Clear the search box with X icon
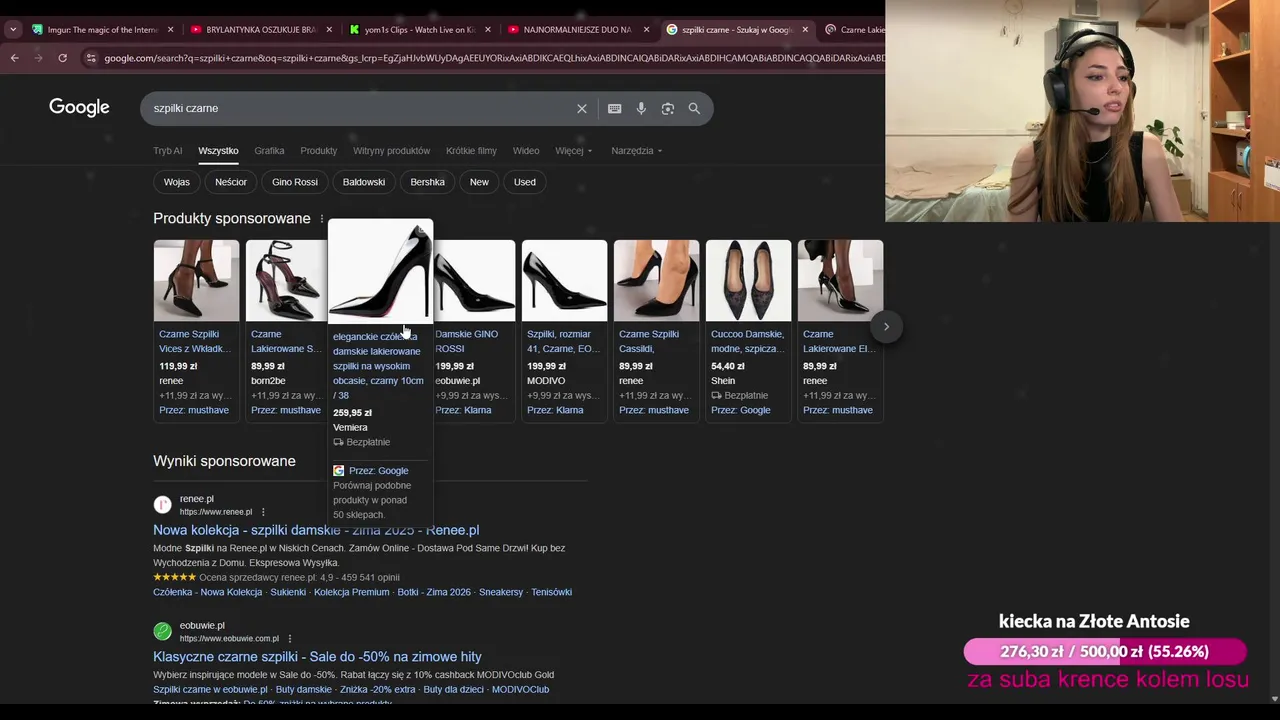The image size is (1280, 720). 582,109
